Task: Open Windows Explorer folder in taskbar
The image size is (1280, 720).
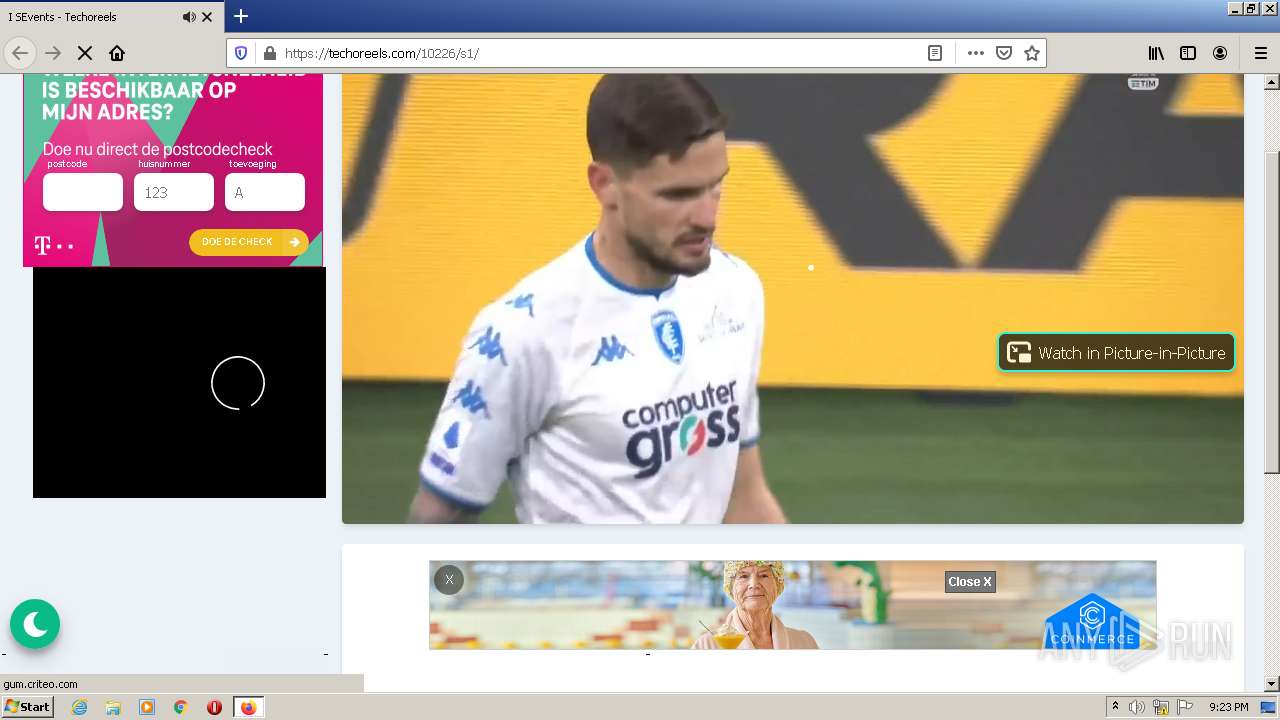Action: click(x=113, y=707)
